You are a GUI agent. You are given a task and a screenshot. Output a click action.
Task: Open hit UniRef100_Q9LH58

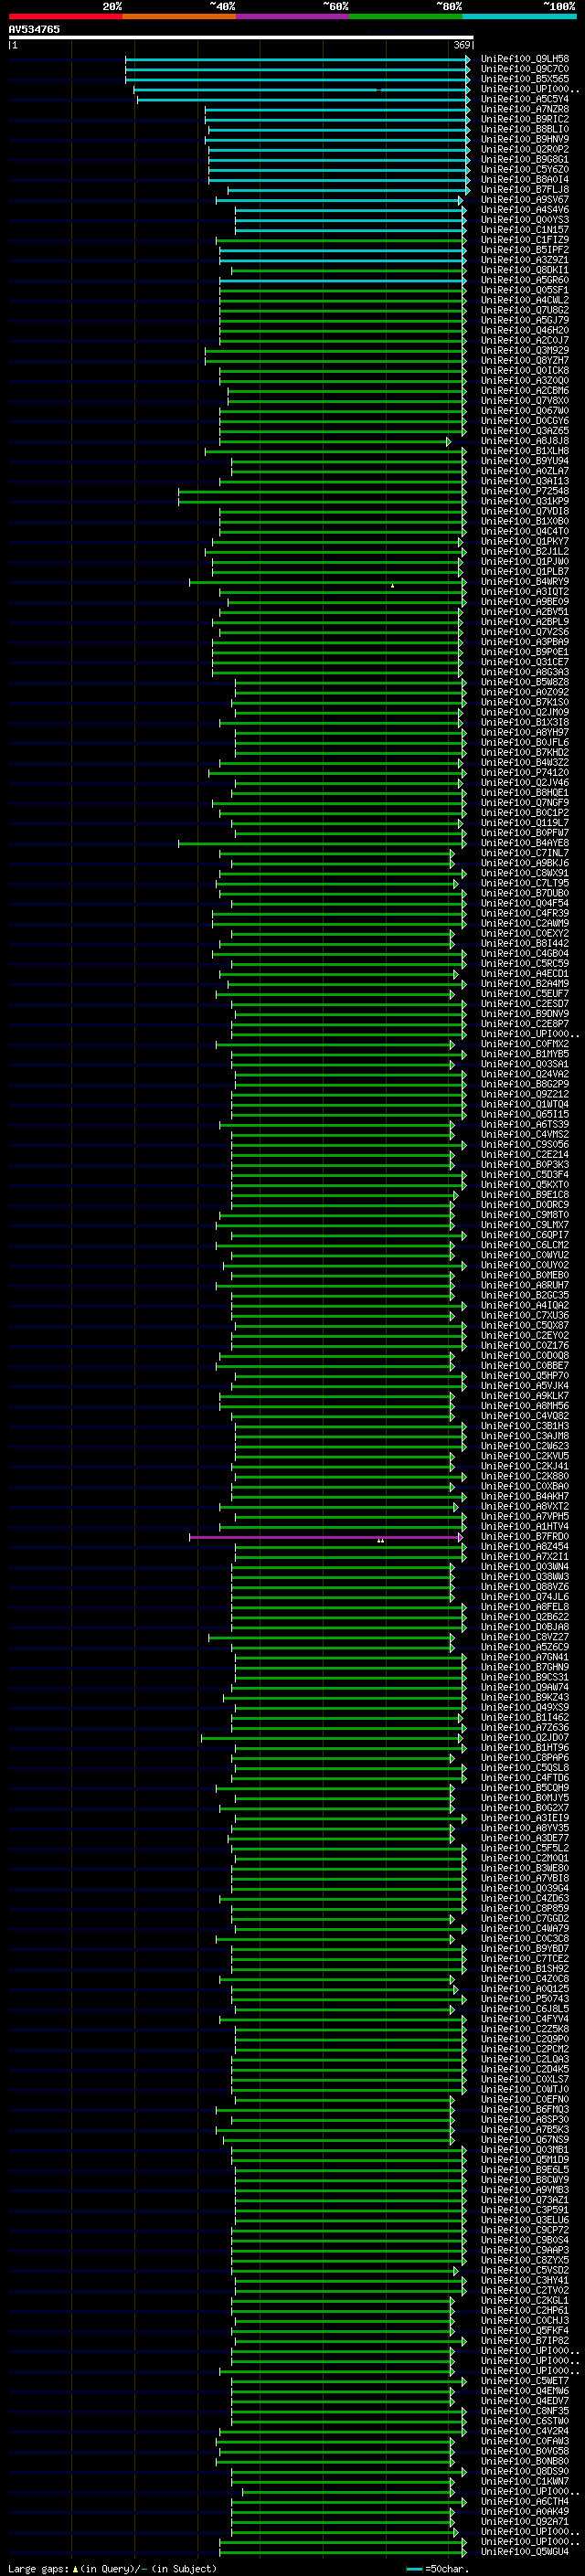(x=525, y=59)
